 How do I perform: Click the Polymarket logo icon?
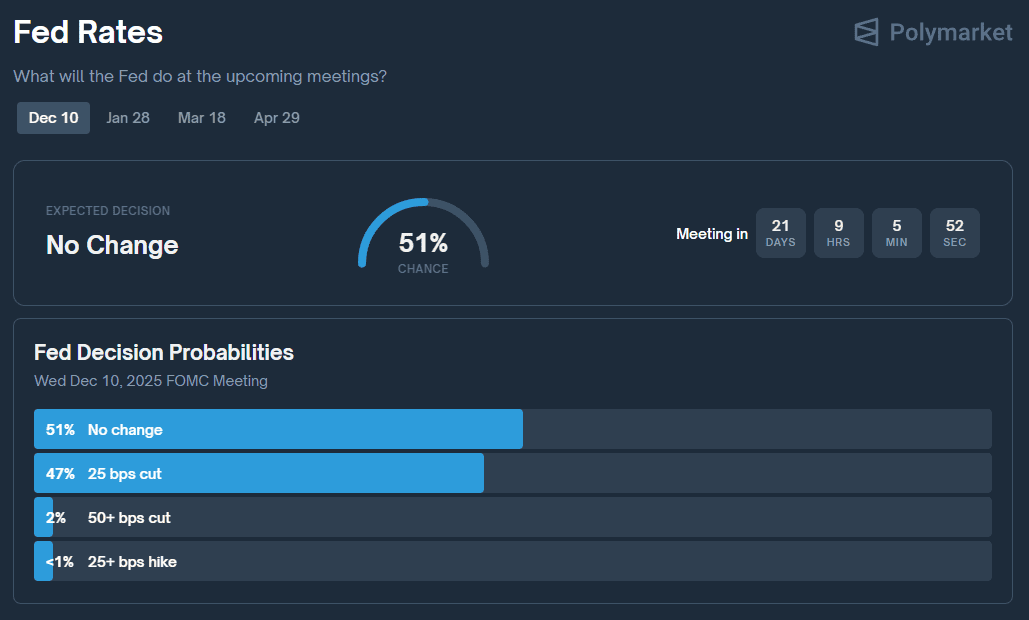866,32
